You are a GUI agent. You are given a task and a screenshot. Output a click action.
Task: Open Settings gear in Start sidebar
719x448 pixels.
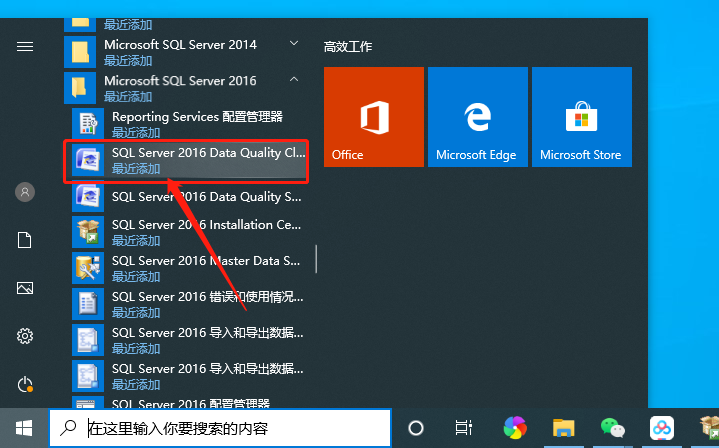(25, 336)
